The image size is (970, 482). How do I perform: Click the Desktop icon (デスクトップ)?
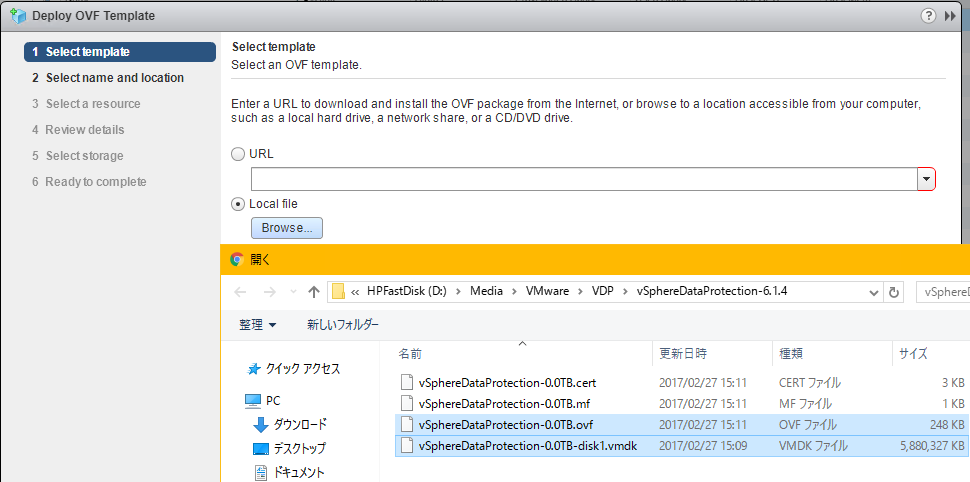coord(261,449)
